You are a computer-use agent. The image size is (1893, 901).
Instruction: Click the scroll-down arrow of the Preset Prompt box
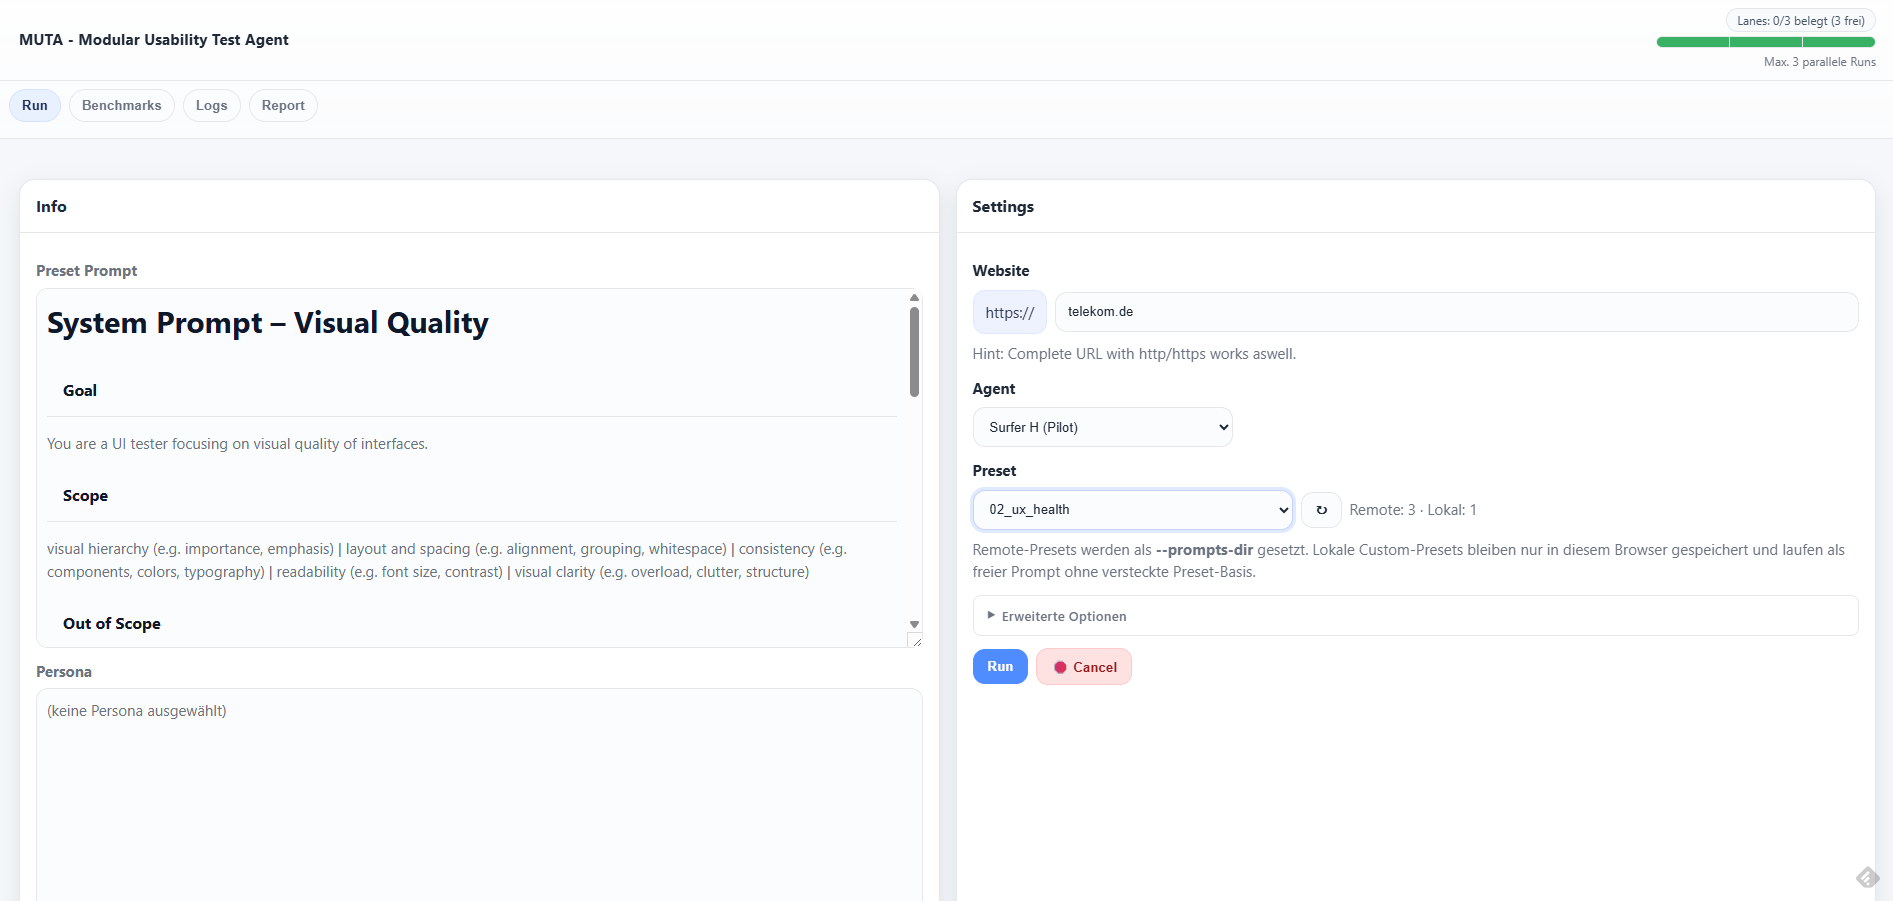tap(914, 624)
